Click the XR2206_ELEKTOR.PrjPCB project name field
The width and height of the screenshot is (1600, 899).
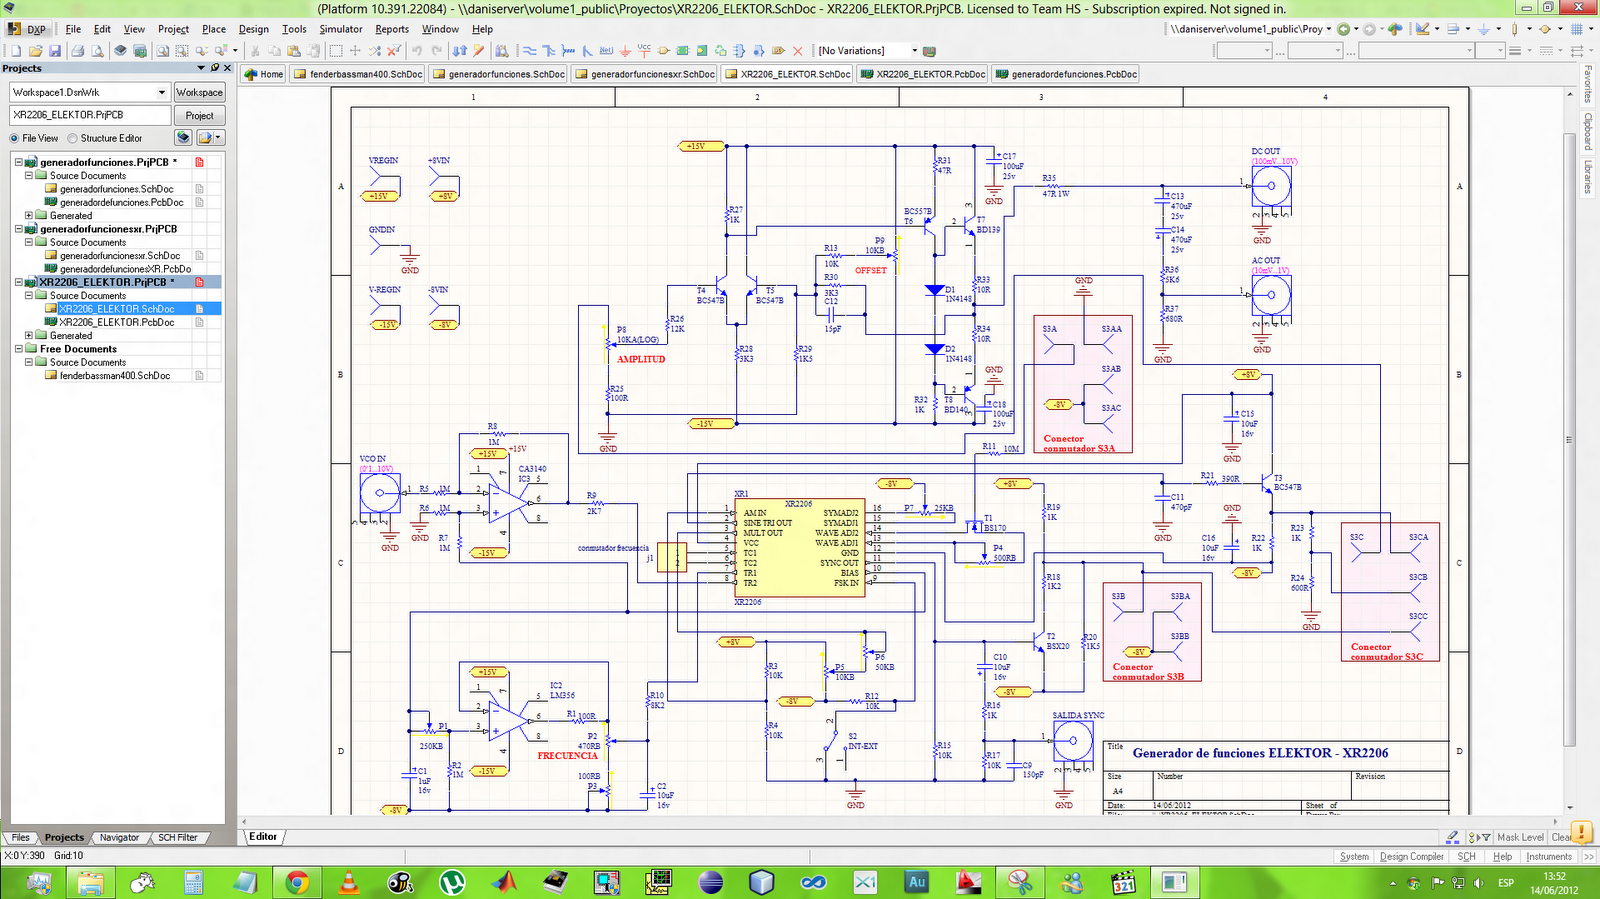pyautogui.click(x=90, y=115)
